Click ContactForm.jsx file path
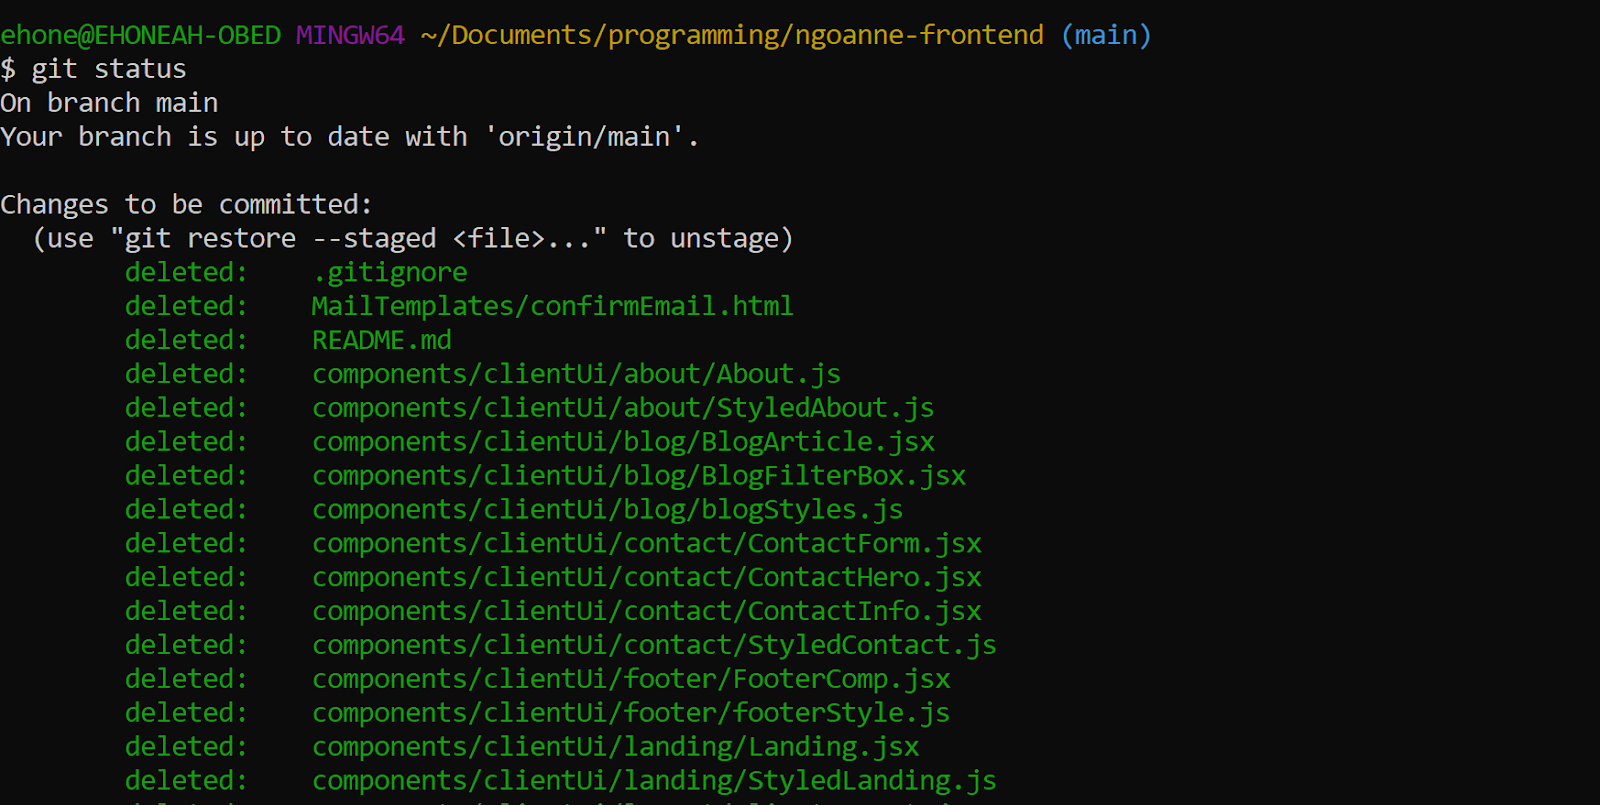Screen dimensions: 1600x805 point(647,544)
